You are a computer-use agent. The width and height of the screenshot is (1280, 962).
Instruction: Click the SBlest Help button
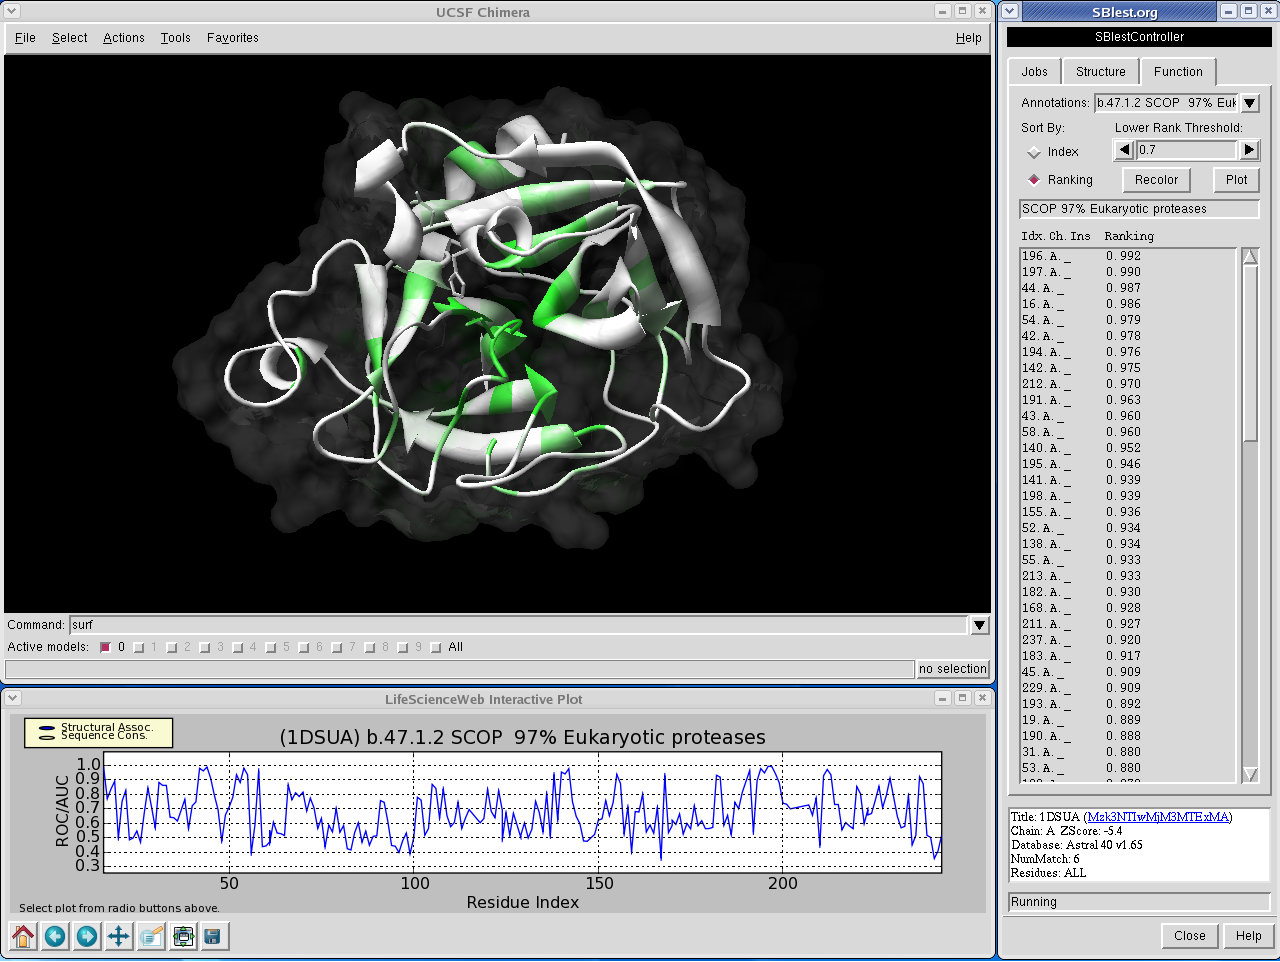tap(1248, 936)
